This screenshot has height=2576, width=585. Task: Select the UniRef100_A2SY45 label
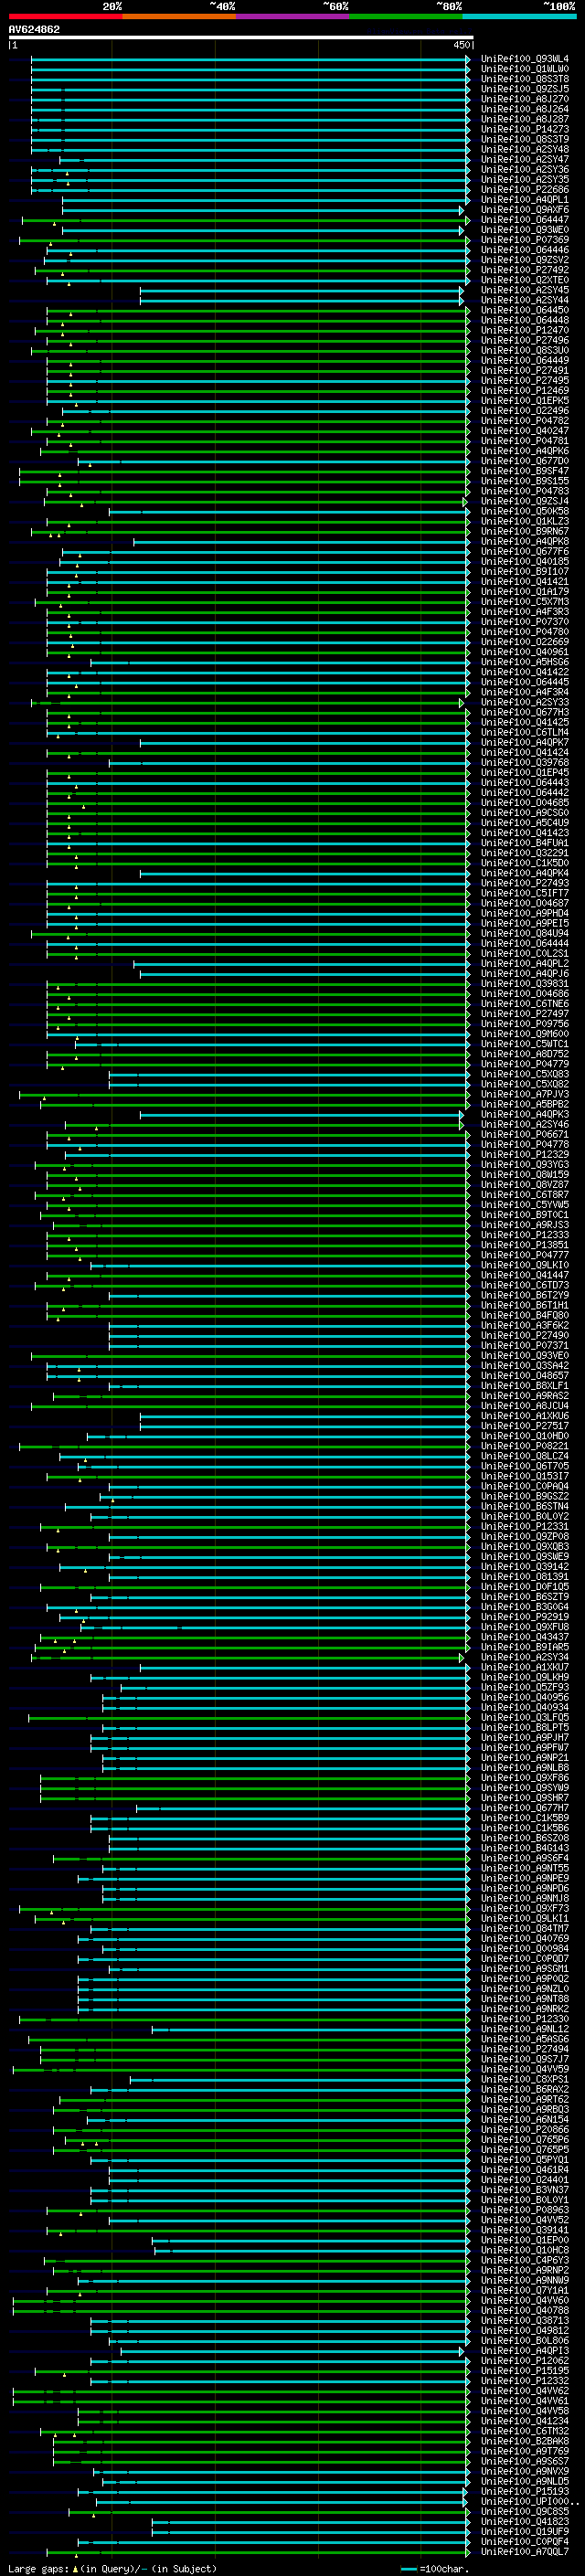click(x=524, y=290)
